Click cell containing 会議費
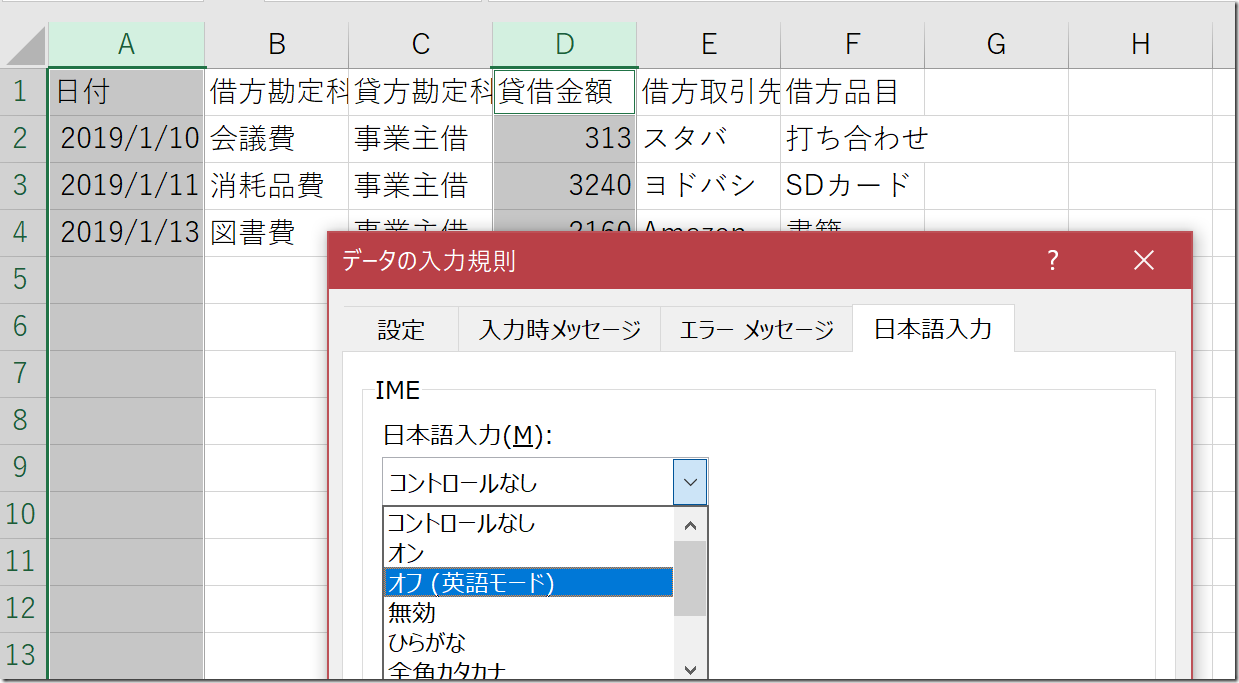Image resolution: width=1239 pixels, height=683 pixels. [276, 139]
